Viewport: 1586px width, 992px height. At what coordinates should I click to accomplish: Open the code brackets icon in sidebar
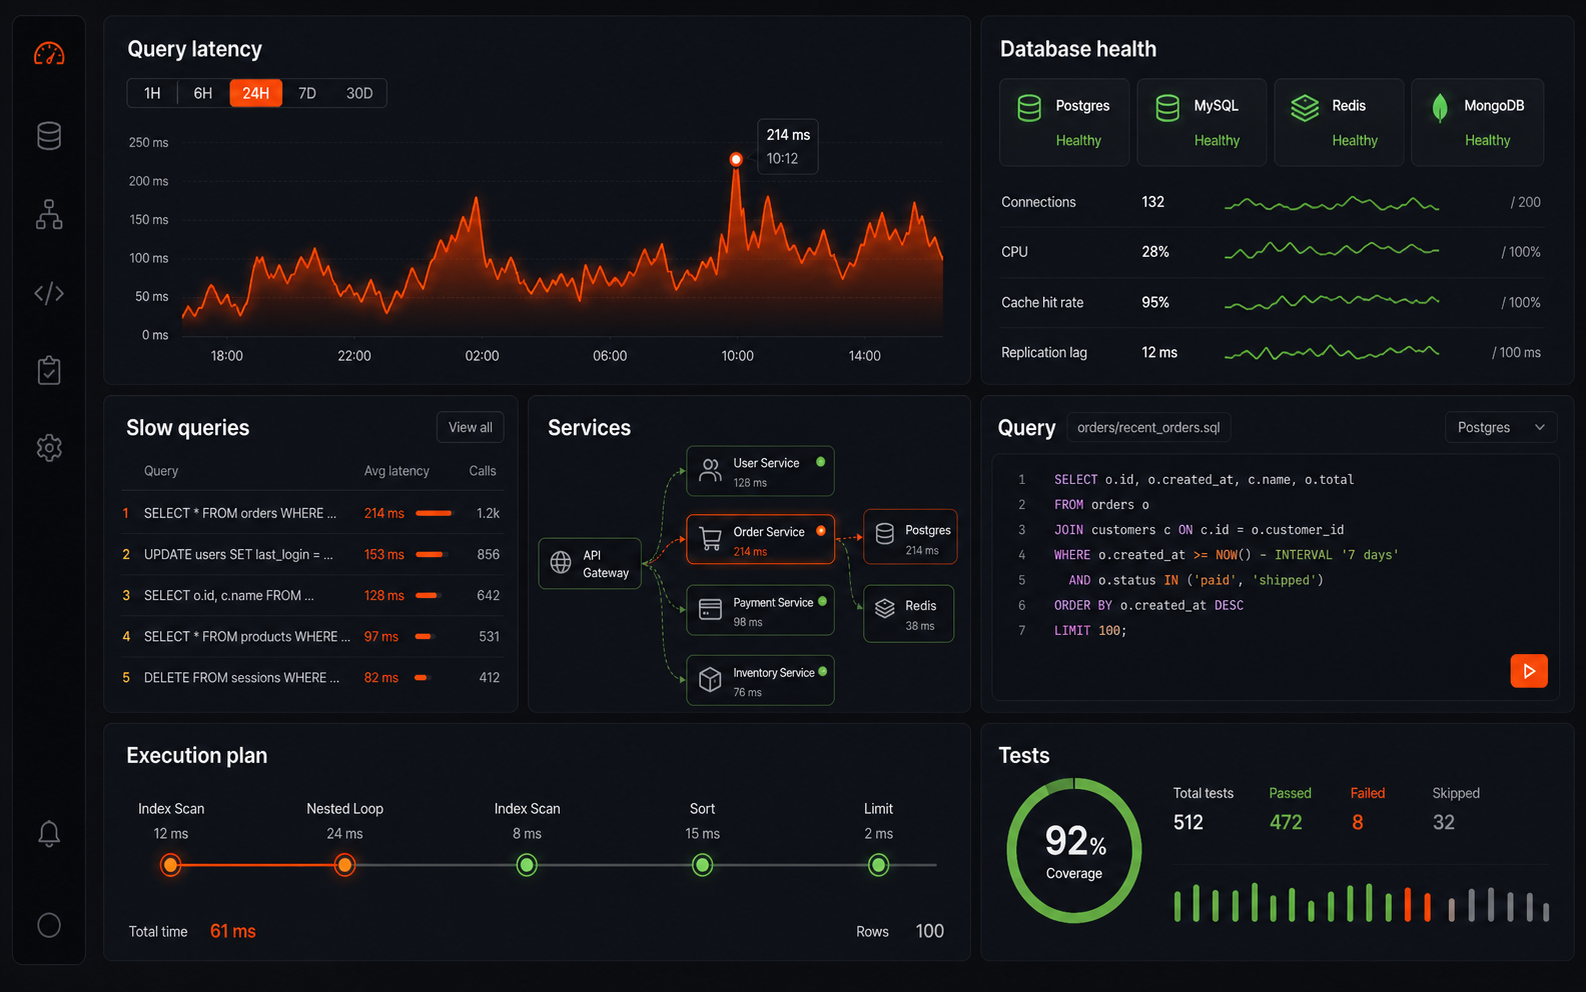click(x=49, y=293)
